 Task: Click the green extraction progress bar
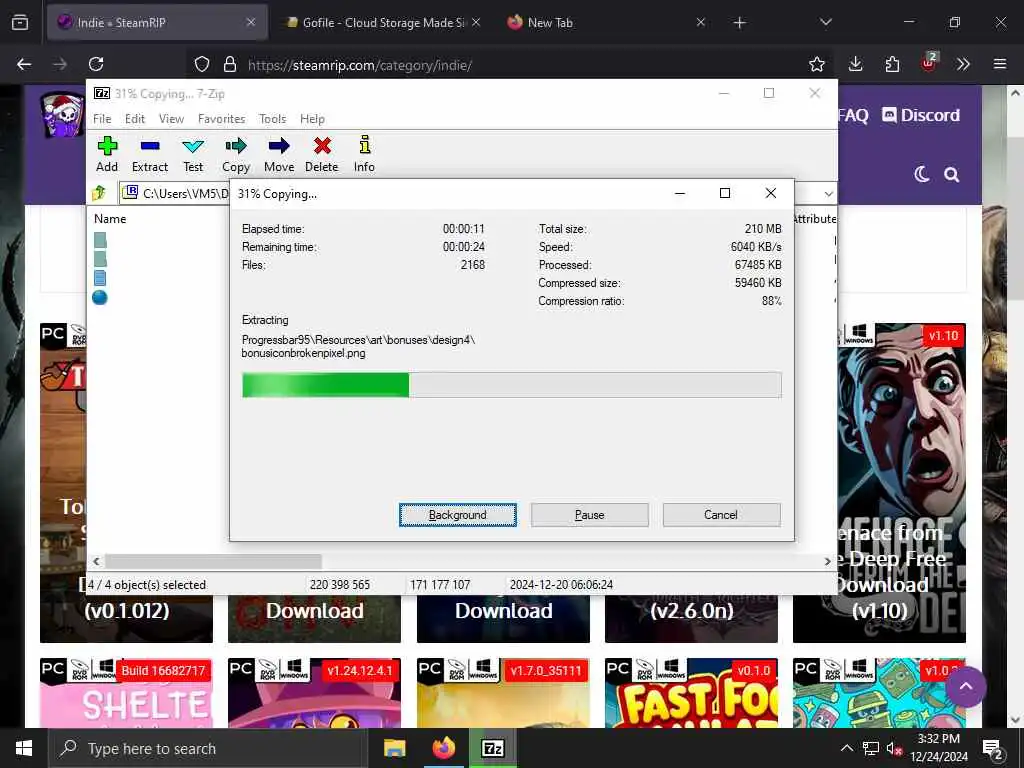coord(511,385)
